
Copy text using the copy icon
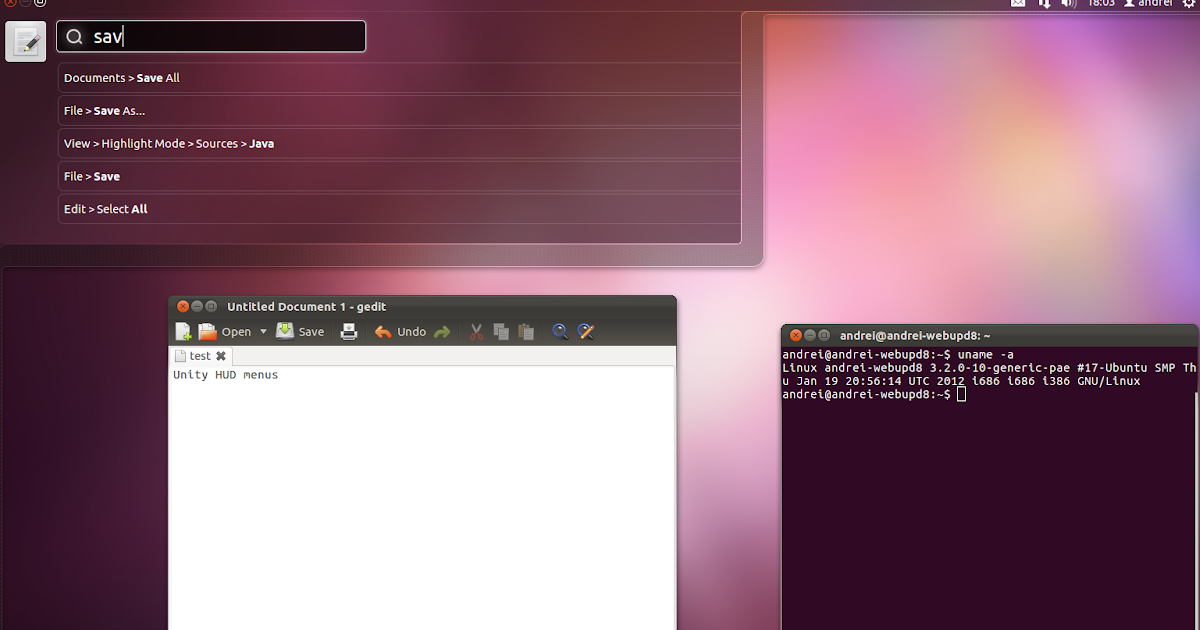point(501,331)
